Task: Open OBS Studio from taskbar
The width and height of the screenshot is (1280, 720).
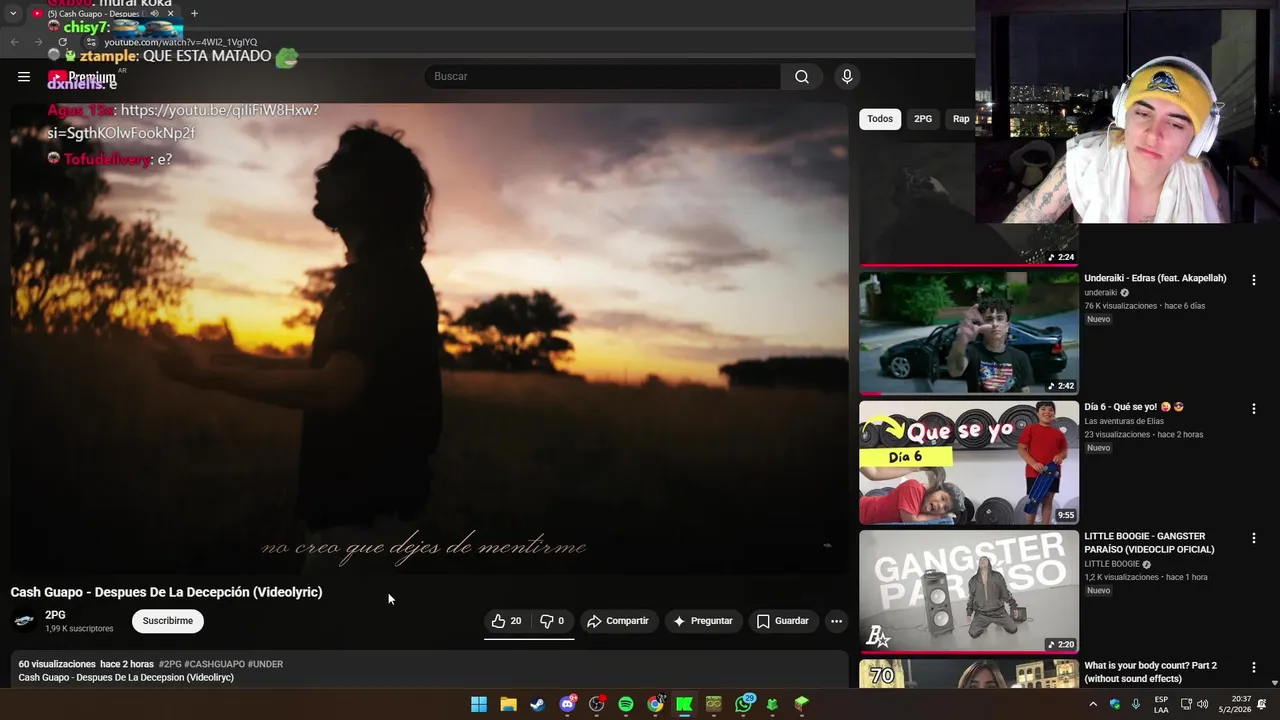Action: [x=597, y=704]
